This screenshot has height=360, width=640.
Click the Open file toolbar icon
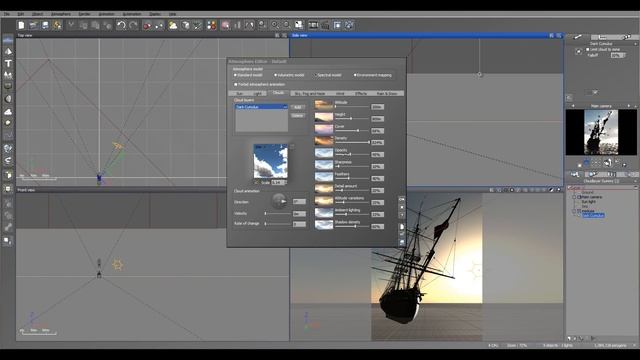coord(33,25)
